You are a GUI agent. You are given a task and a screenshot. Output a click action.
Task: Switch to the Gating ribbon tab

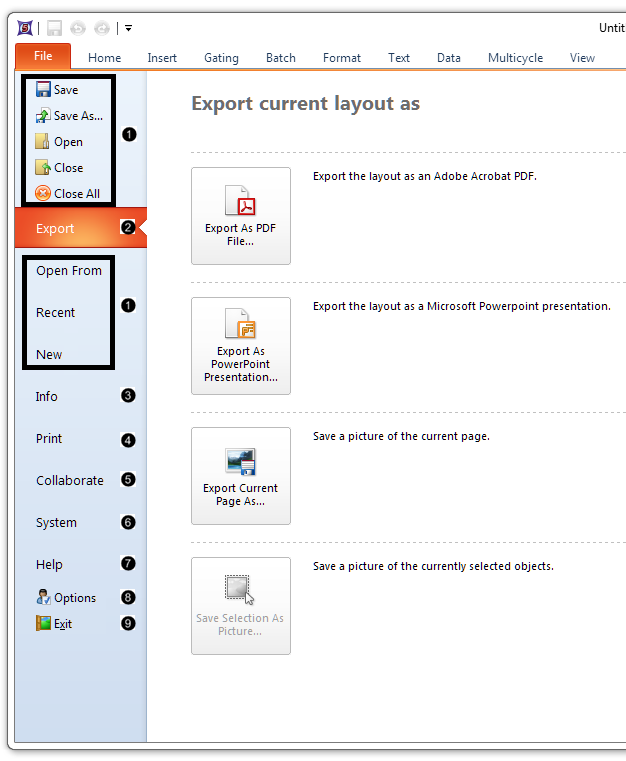[x=221, y=58]
